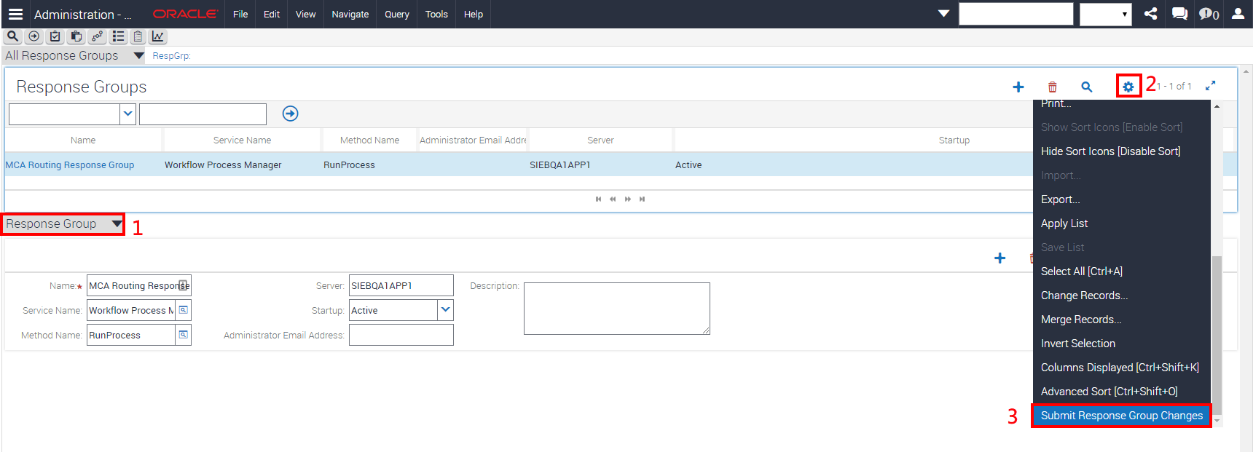Maximize list with expand arrows icon

pos(1210,87)
